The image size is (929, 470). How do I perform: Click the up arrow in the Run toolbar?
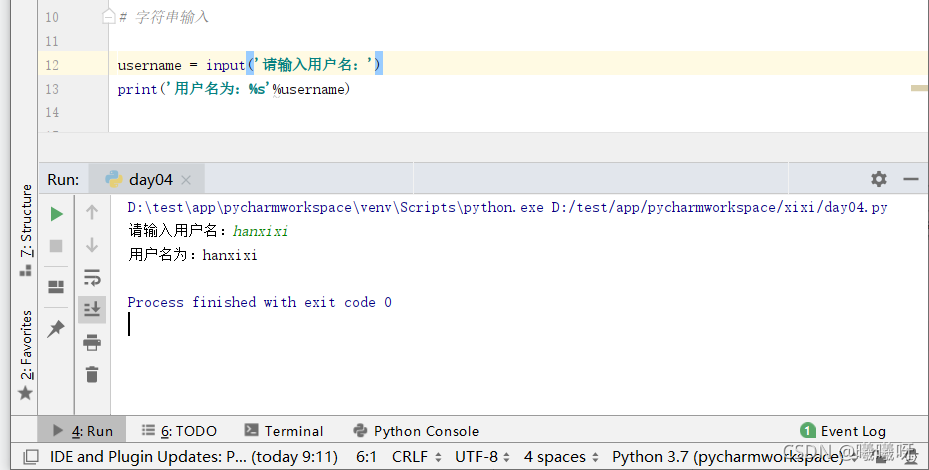click(92, 212)
